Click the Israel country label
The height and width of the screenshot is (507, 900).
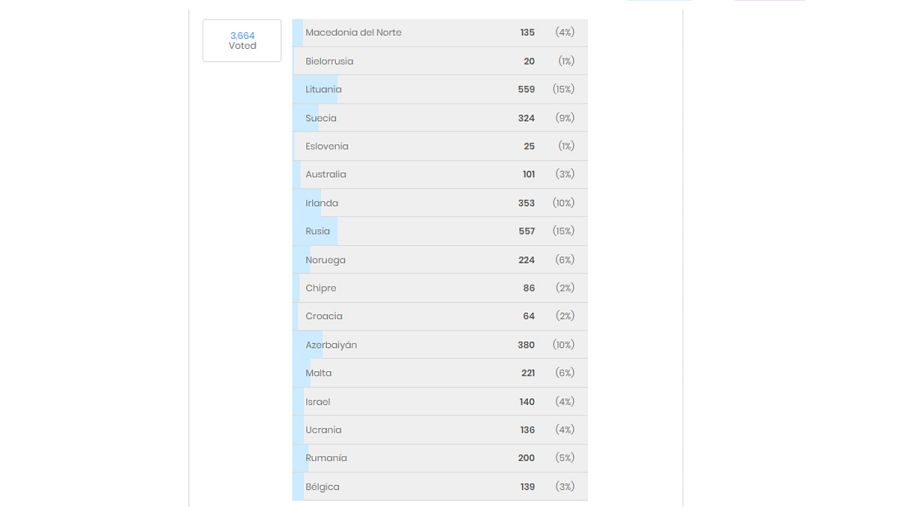[x=318, y=402]
